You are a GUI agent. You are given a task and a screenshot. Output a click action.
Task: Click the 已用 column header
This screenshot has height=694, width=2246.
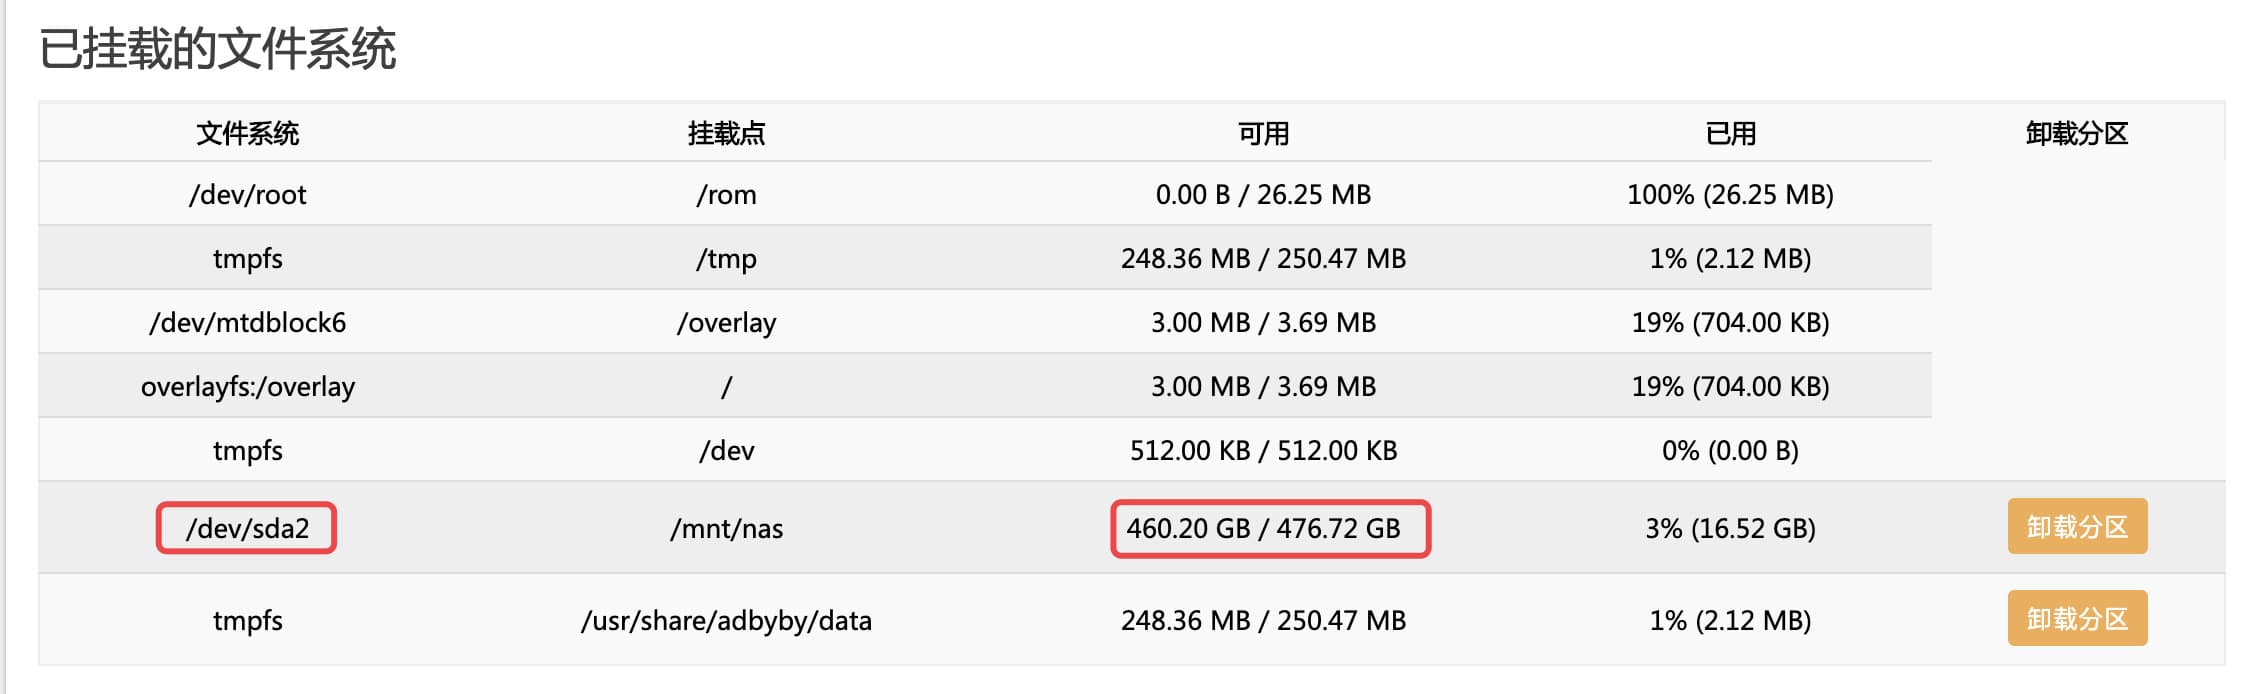click(1730, 133)
